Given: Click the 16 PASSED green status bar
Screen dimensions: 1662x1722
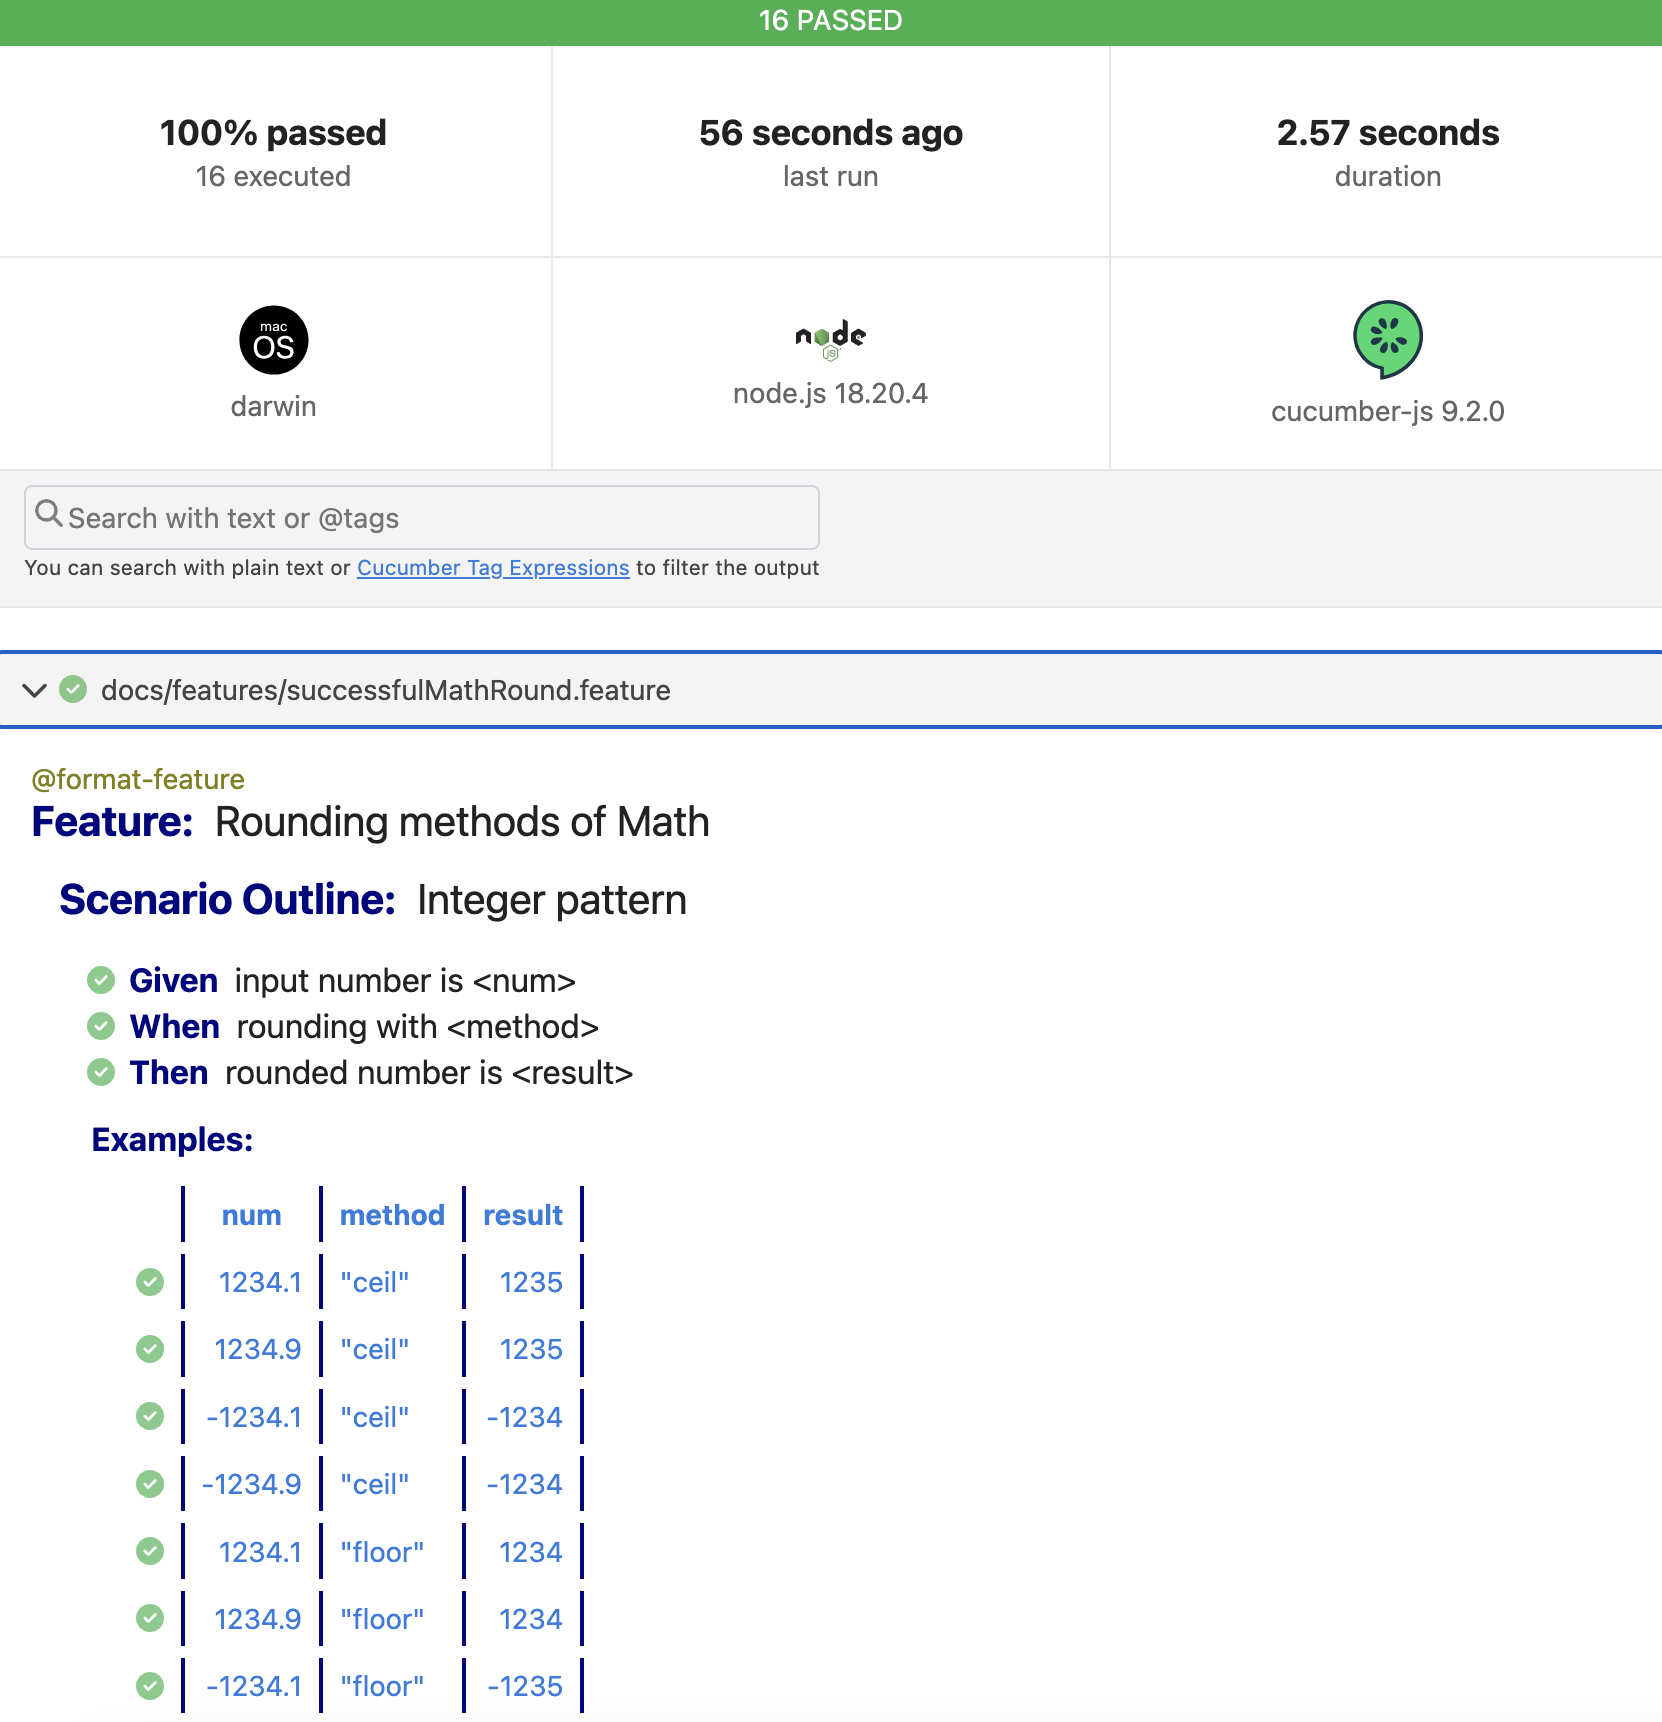Looking at the screenshot, I should coord(830,21).
